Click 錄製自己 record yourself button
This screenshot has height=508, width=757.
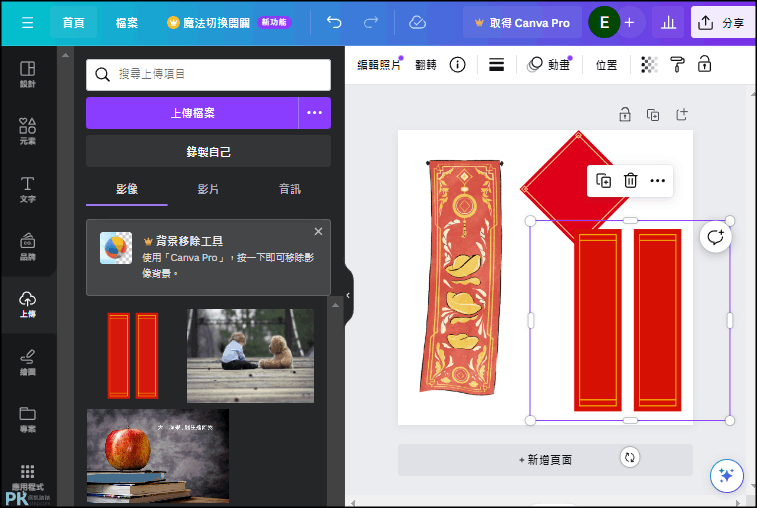(208, 152)
